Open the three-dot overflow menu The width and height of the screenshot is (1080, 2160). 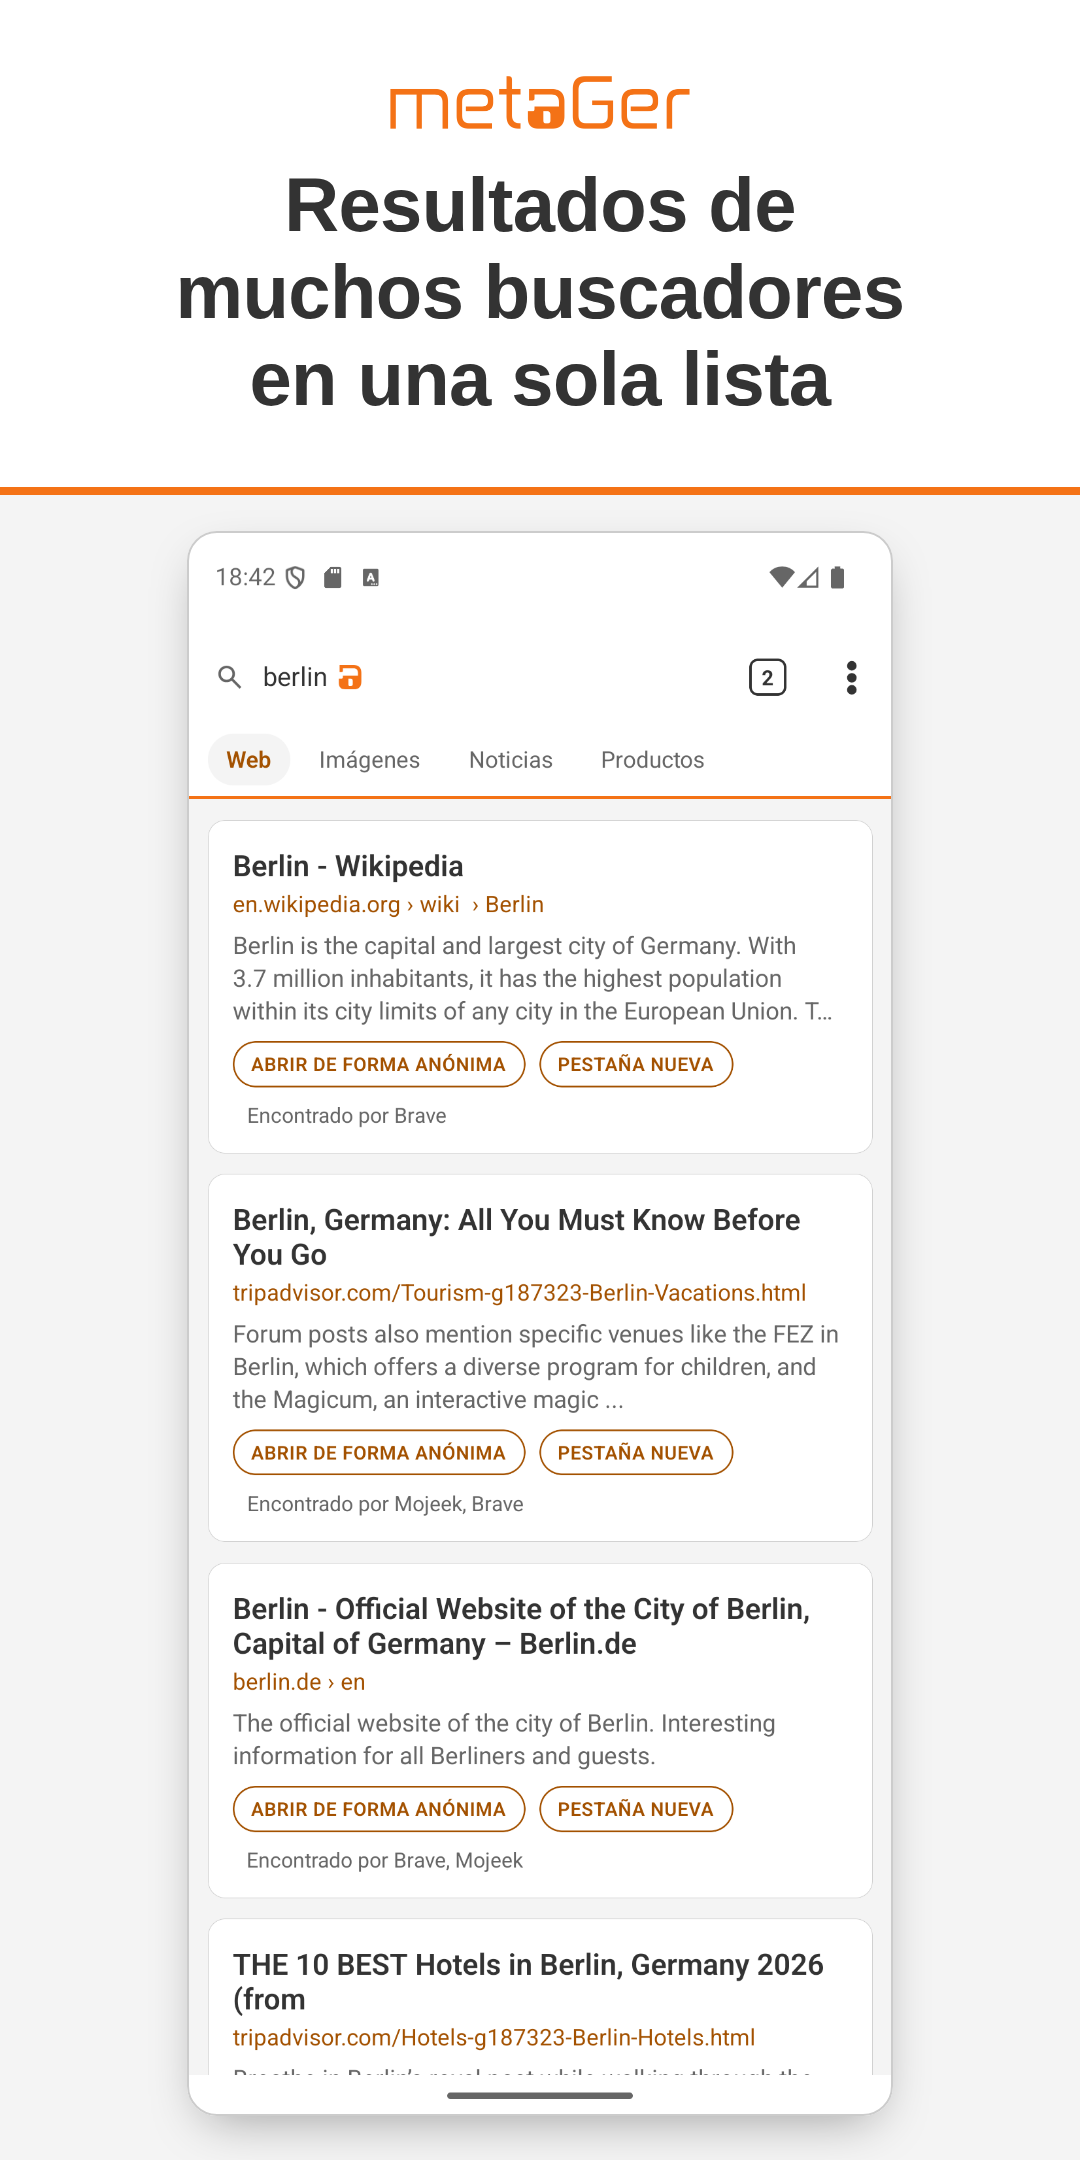point(852,678)
